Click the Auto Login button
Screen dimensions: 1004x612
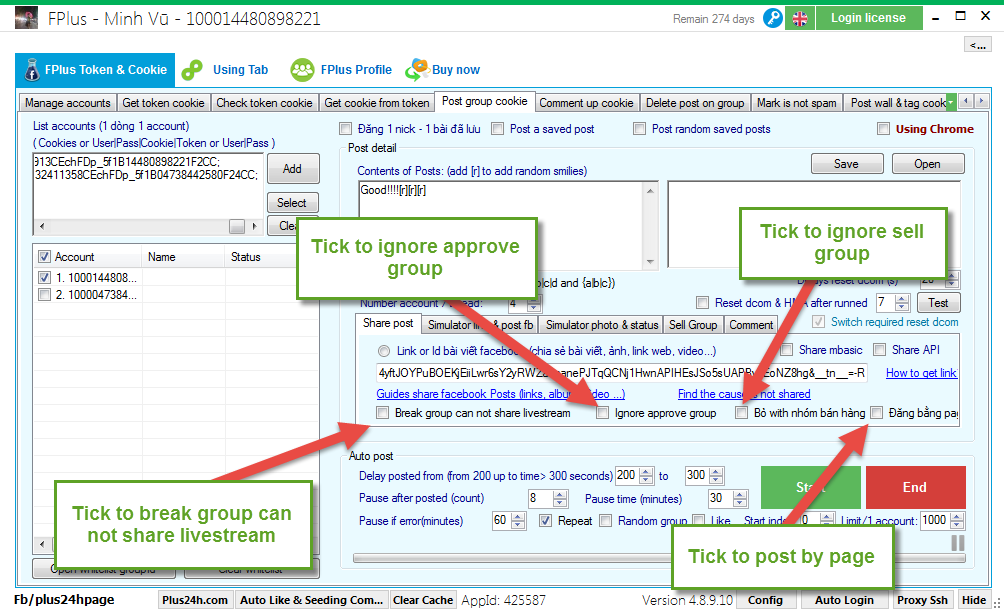point(844,600)
